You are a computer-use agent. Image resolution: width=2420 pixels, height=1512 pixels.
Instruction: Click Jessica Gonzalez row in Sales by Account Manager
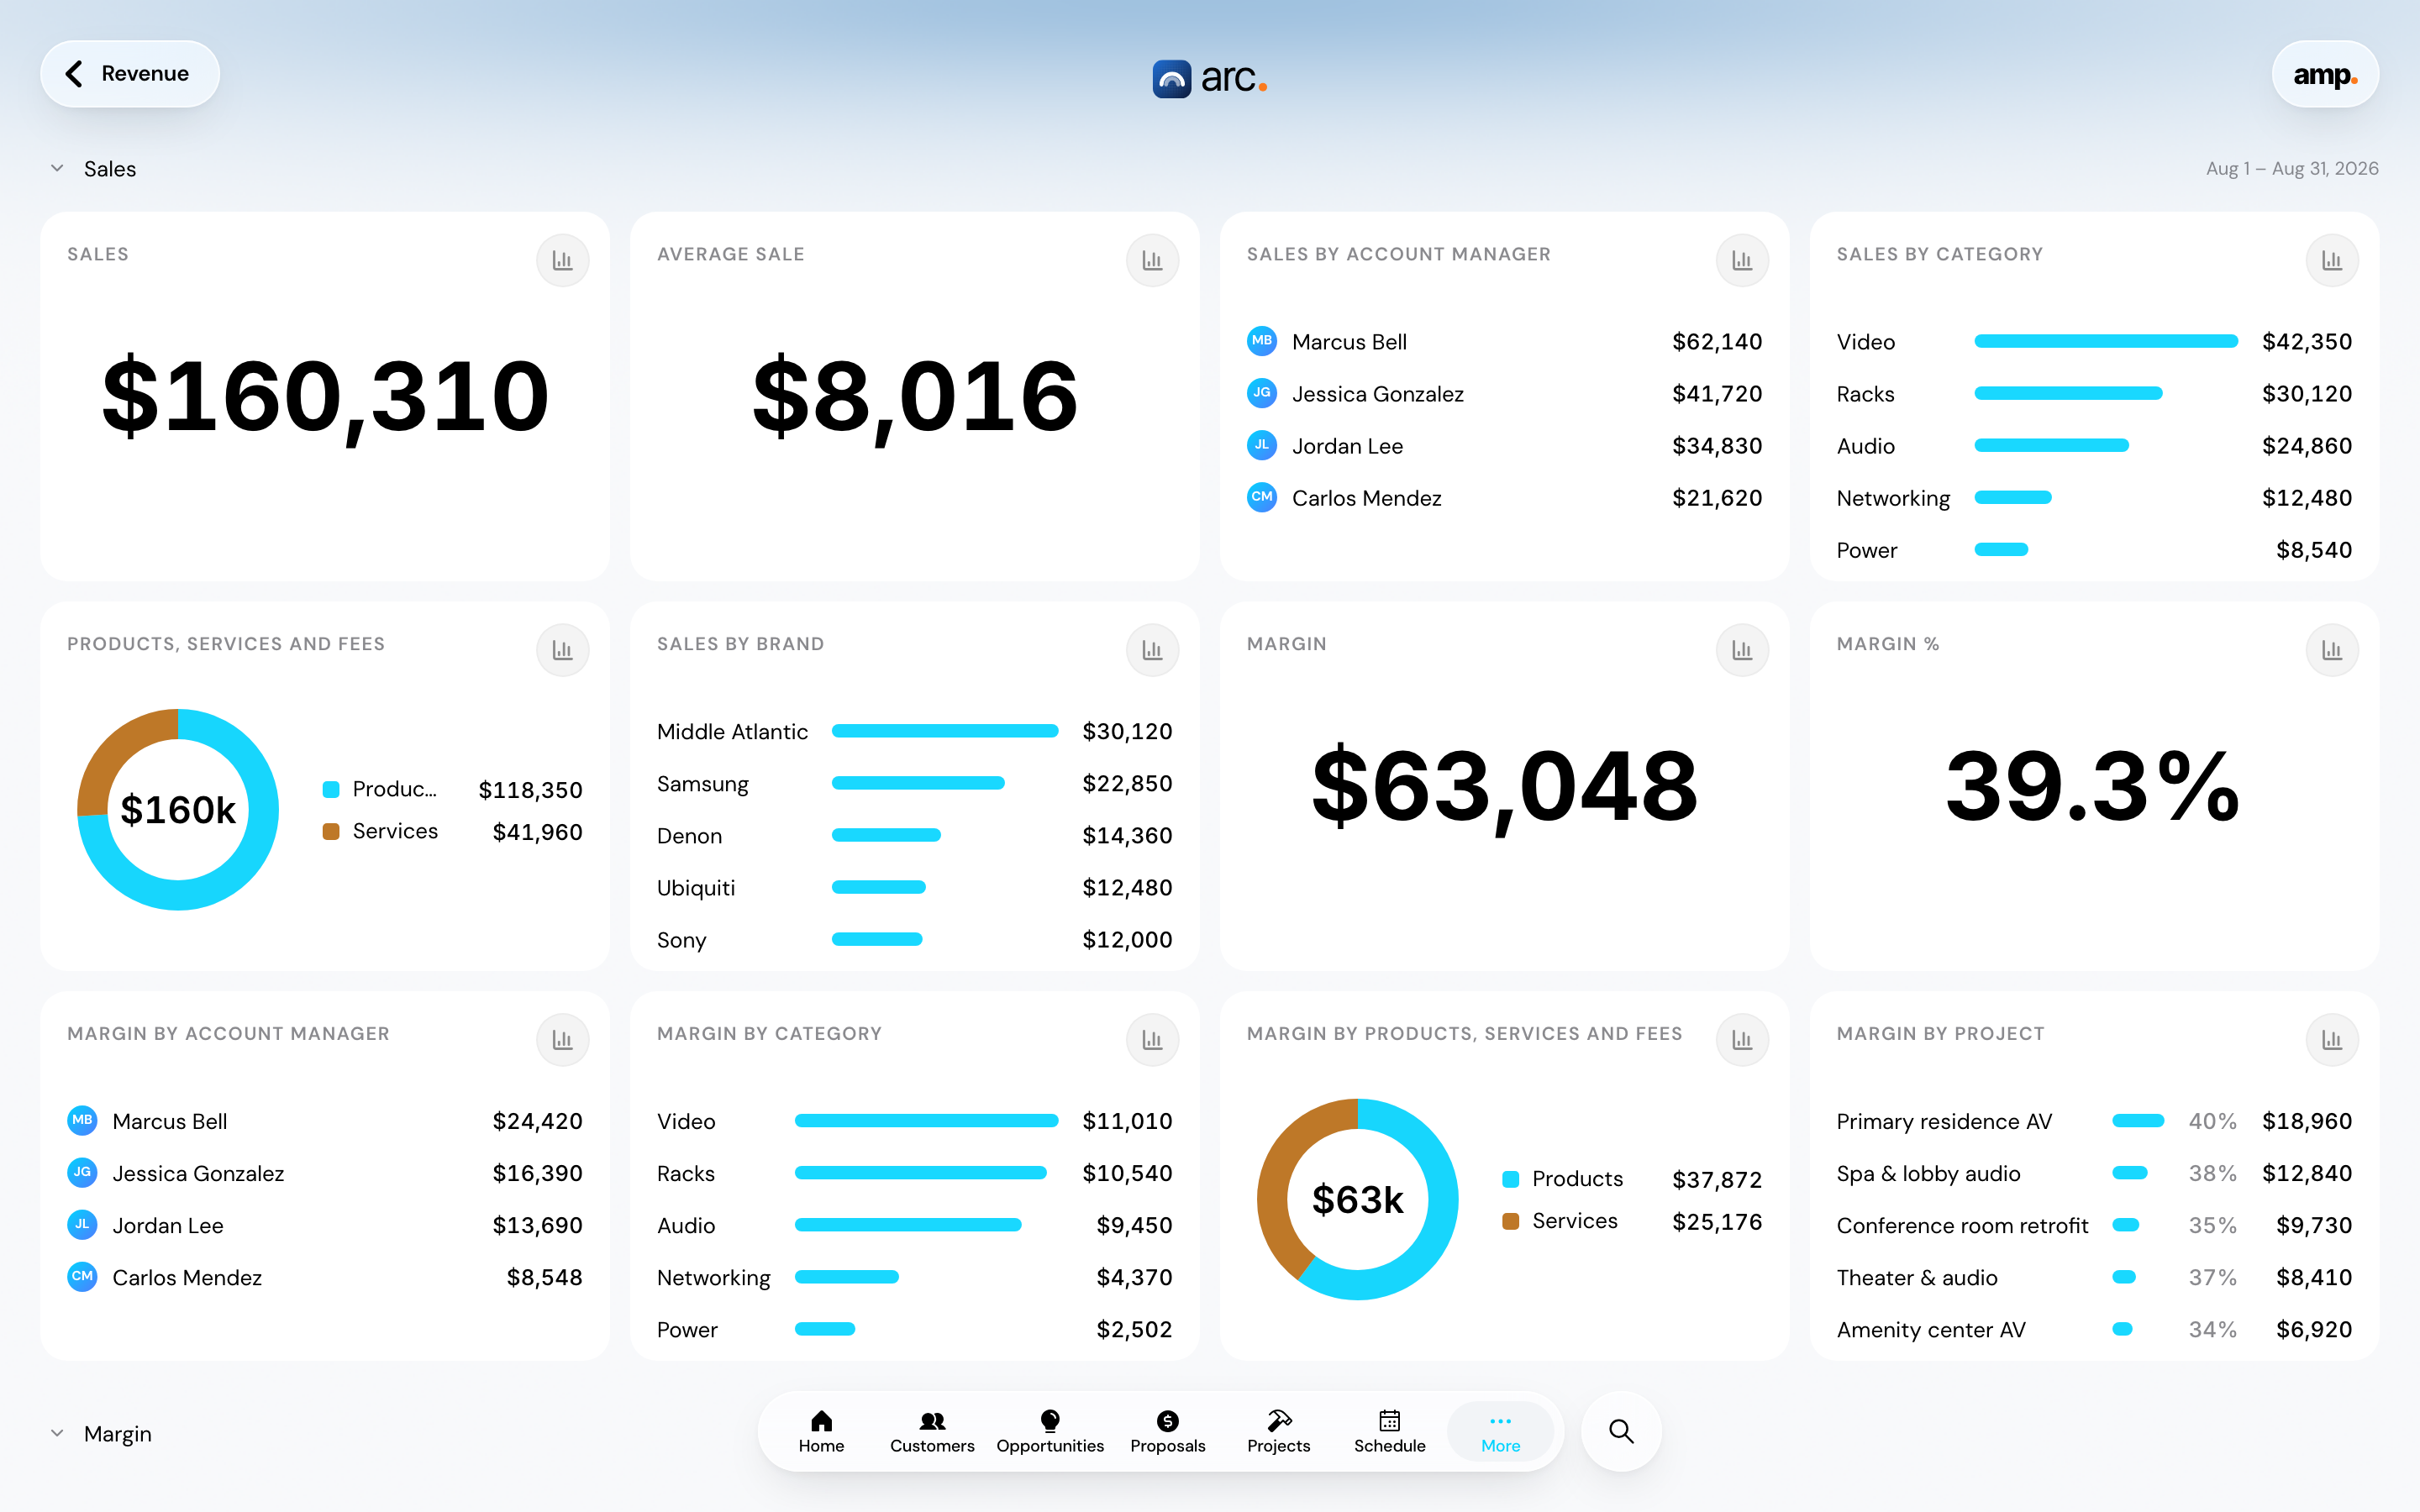[1504, 394]
